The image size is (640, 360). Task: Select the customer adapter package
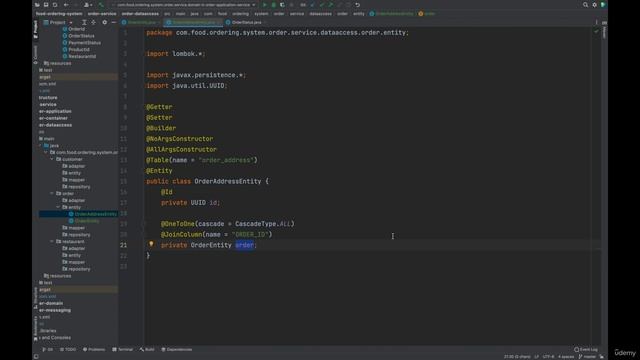click(x=77, y=166)
